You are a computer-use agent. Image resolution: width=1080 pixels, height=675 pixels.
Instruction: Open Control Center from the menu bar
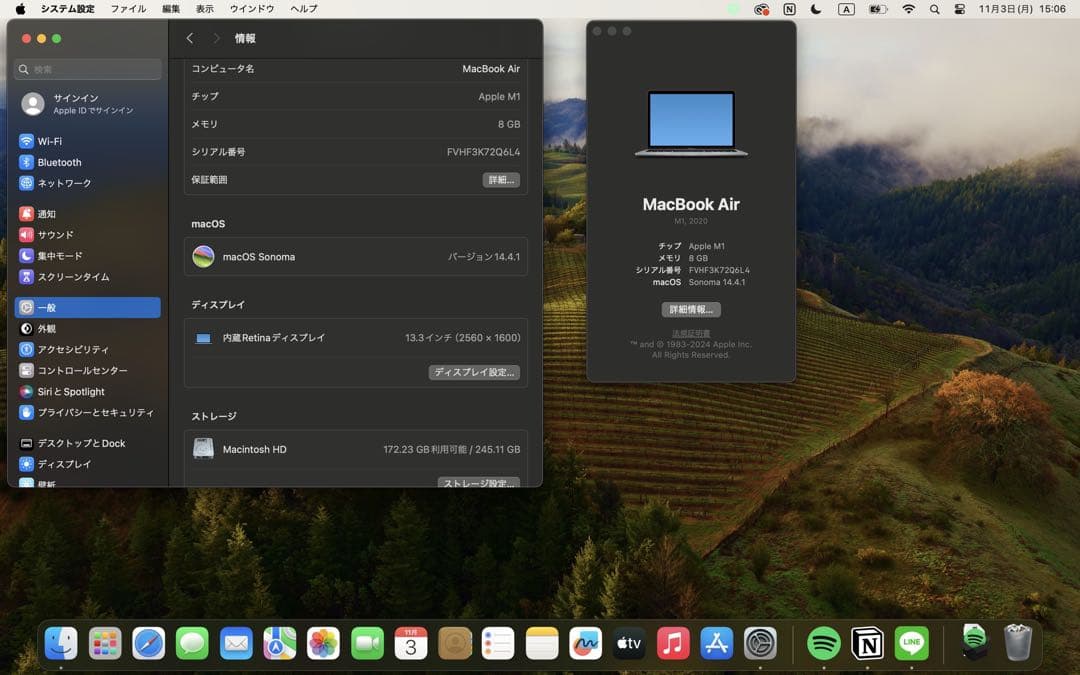959,9
